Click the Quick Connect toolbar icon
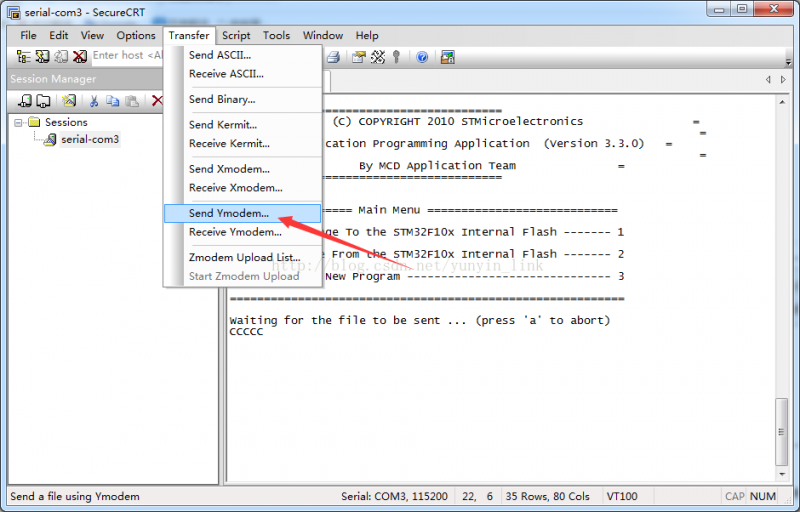Screen dimensions: 800x512 pyautogui.click(x=42, y=57)
